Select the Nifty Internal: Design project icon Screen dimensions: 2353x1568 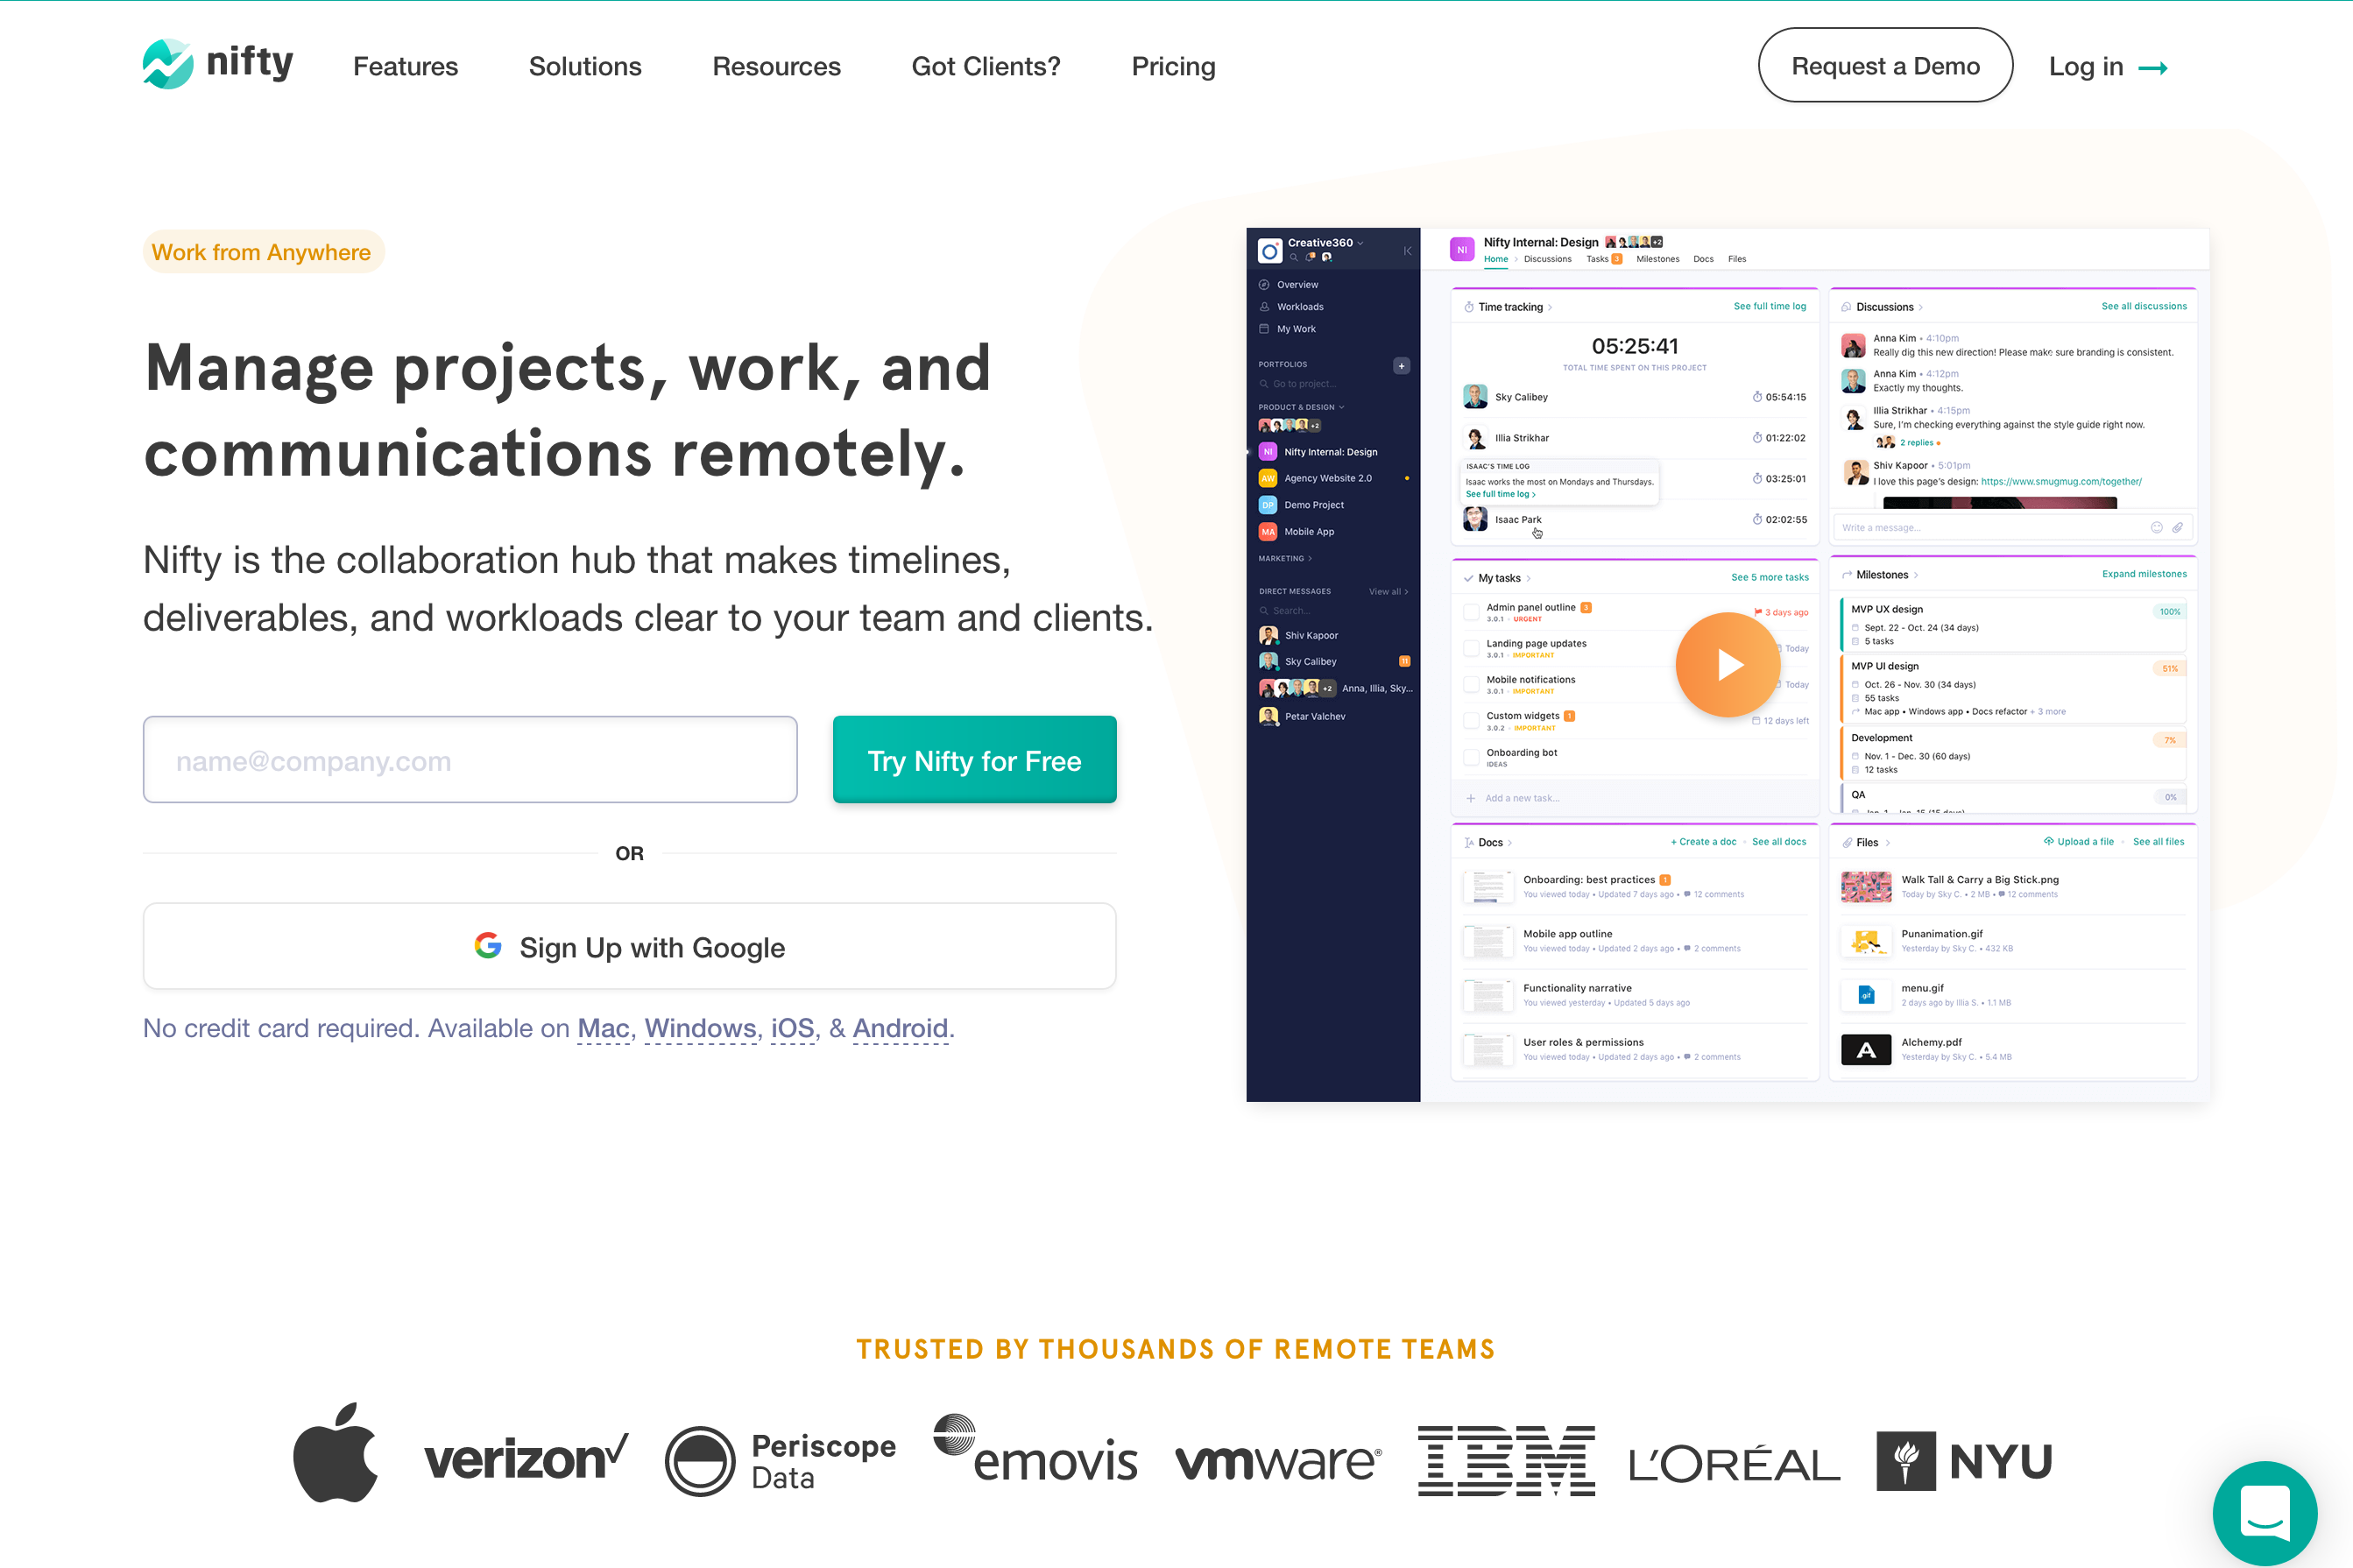pyautogui.click(x=1268, y=452)
